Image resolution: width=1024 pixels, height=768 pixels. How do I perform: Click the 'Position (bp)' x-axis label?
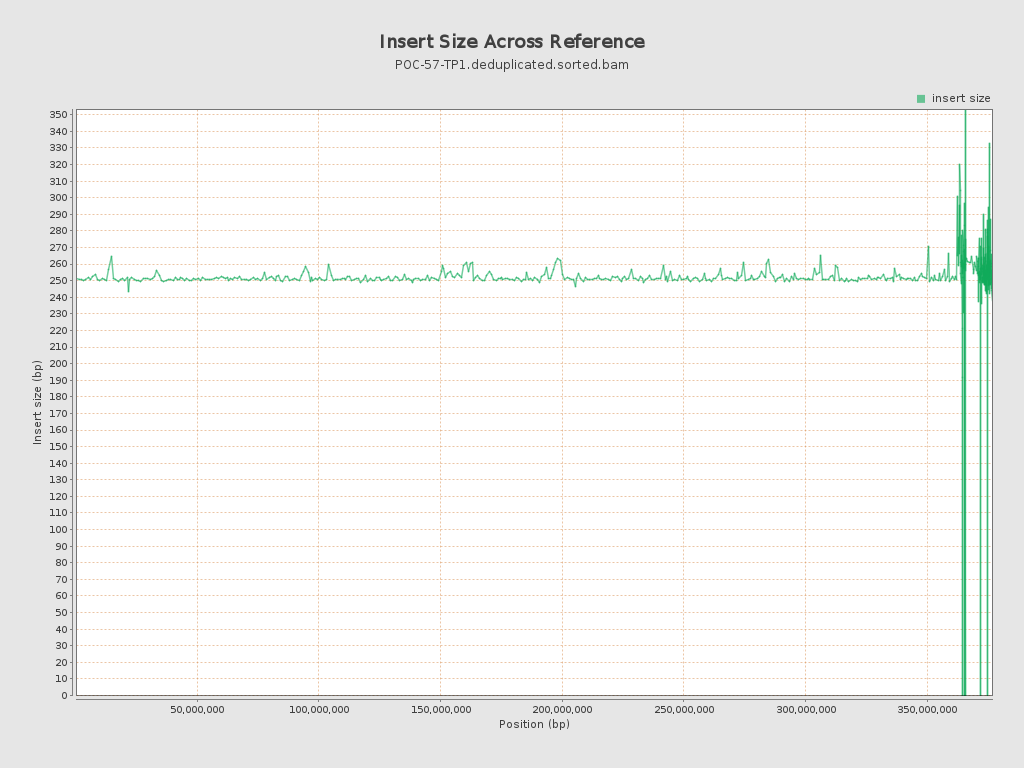point(534,724)
